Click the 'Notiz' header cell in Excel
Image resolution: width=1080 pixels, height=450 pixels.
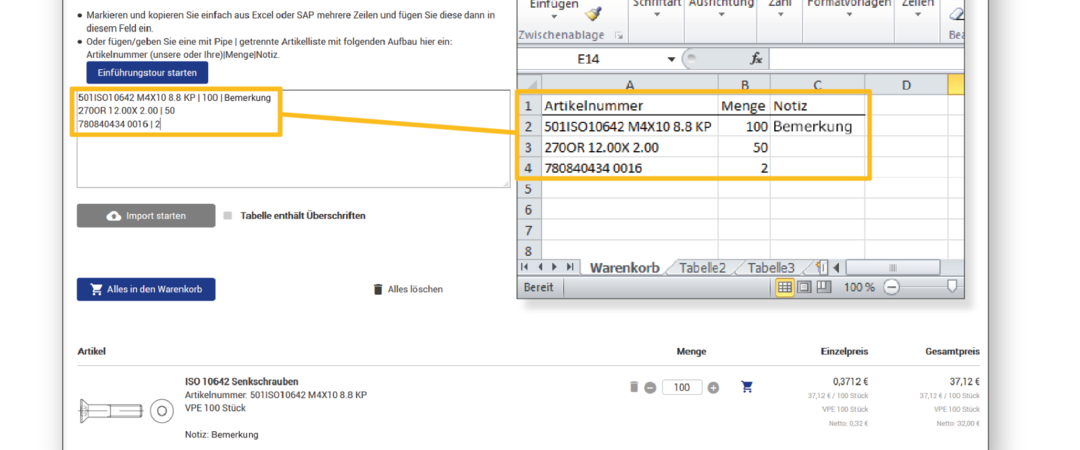pos(818,106)
